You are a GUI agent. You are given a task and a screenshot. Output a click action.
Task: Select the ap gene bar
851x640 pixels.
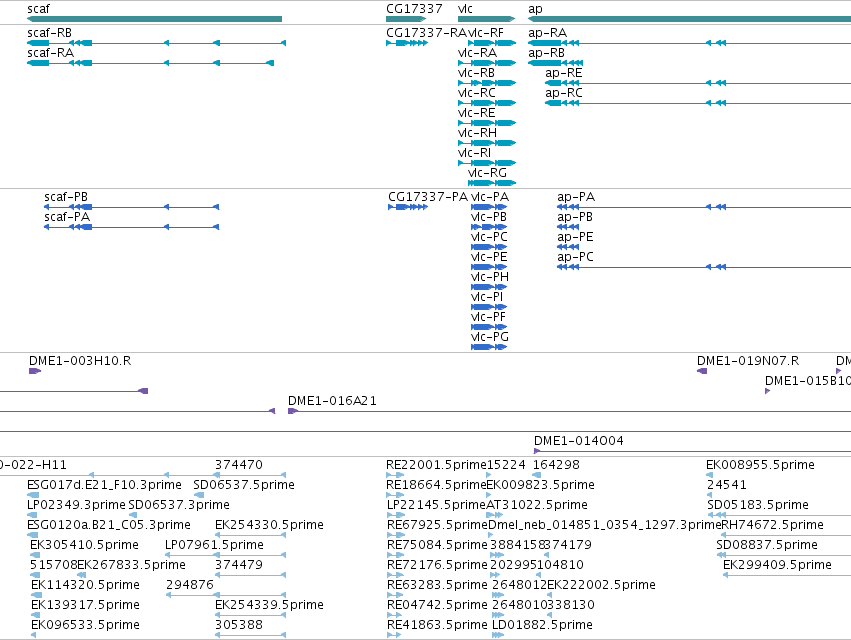[689, 19]
